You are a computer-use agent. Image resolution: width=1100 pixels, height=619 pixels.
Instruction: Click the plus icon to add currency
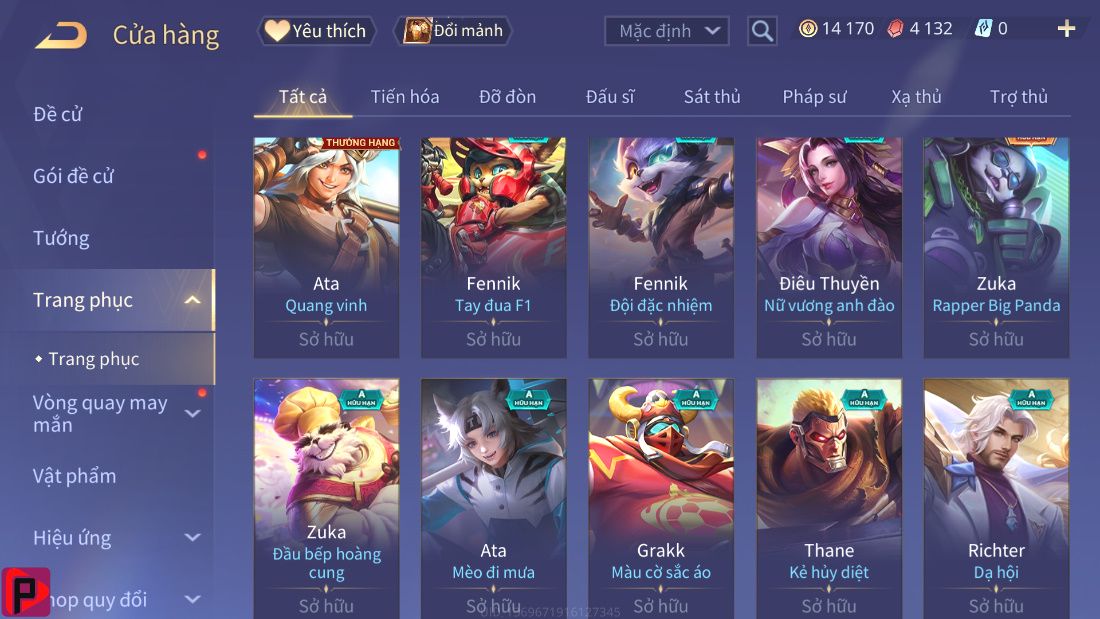(1066, 29)
